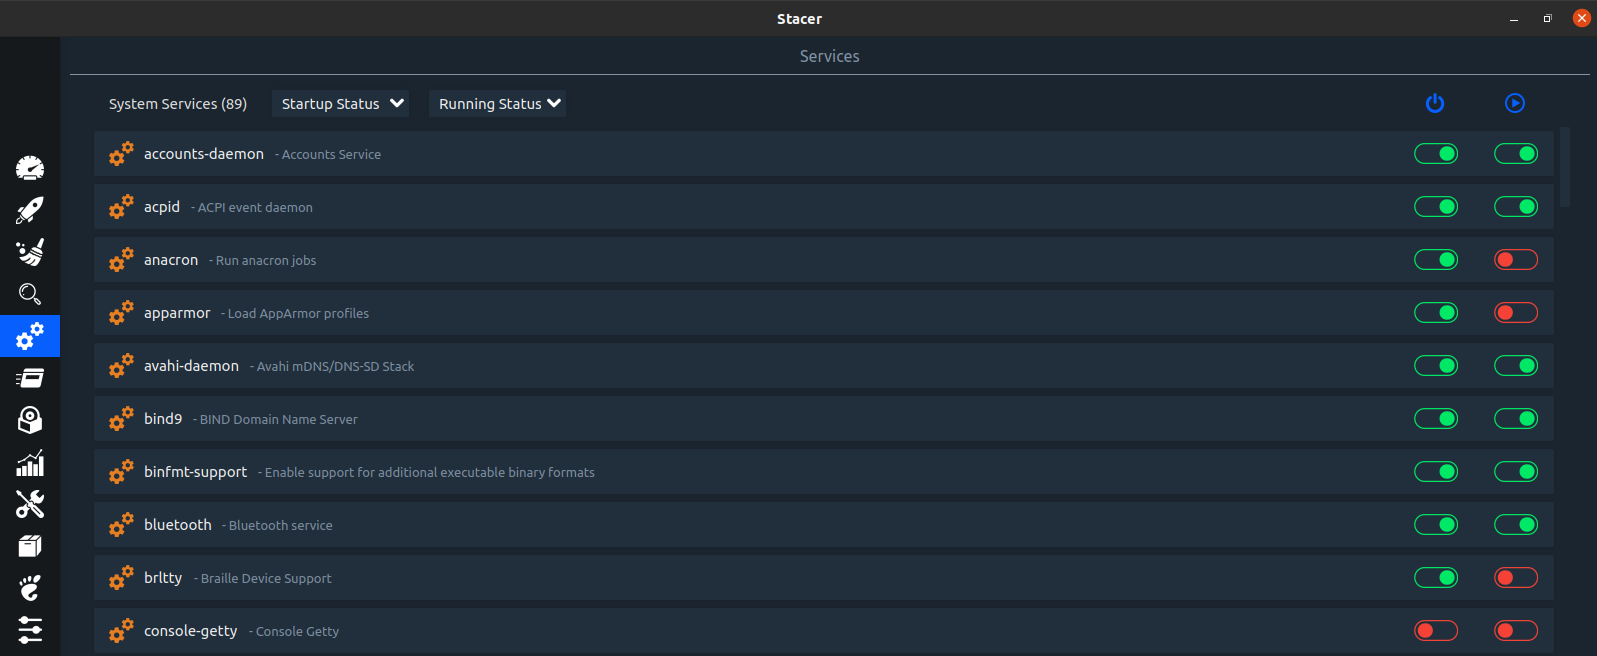1597x656 pixels.
Task: Select the binfmt-support service name
Action: 195,472
